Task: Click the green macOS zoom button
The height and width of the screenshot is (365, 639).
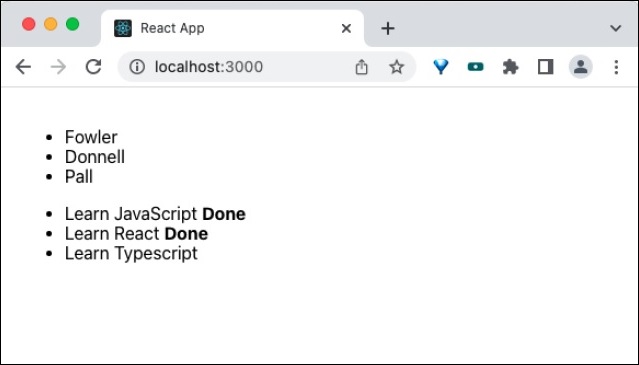Action: [73, 24]
